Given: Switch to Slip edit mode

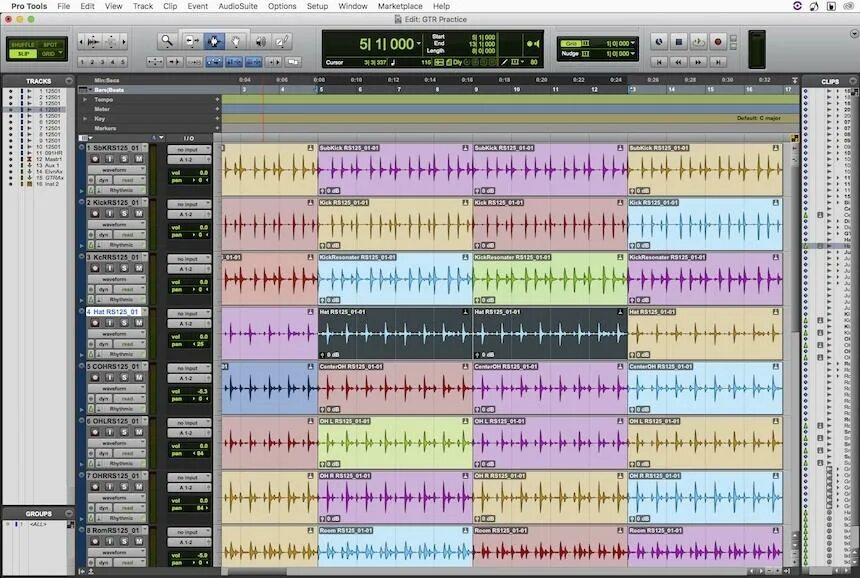Looking at the screenshot, I should [x=22, y=52].
